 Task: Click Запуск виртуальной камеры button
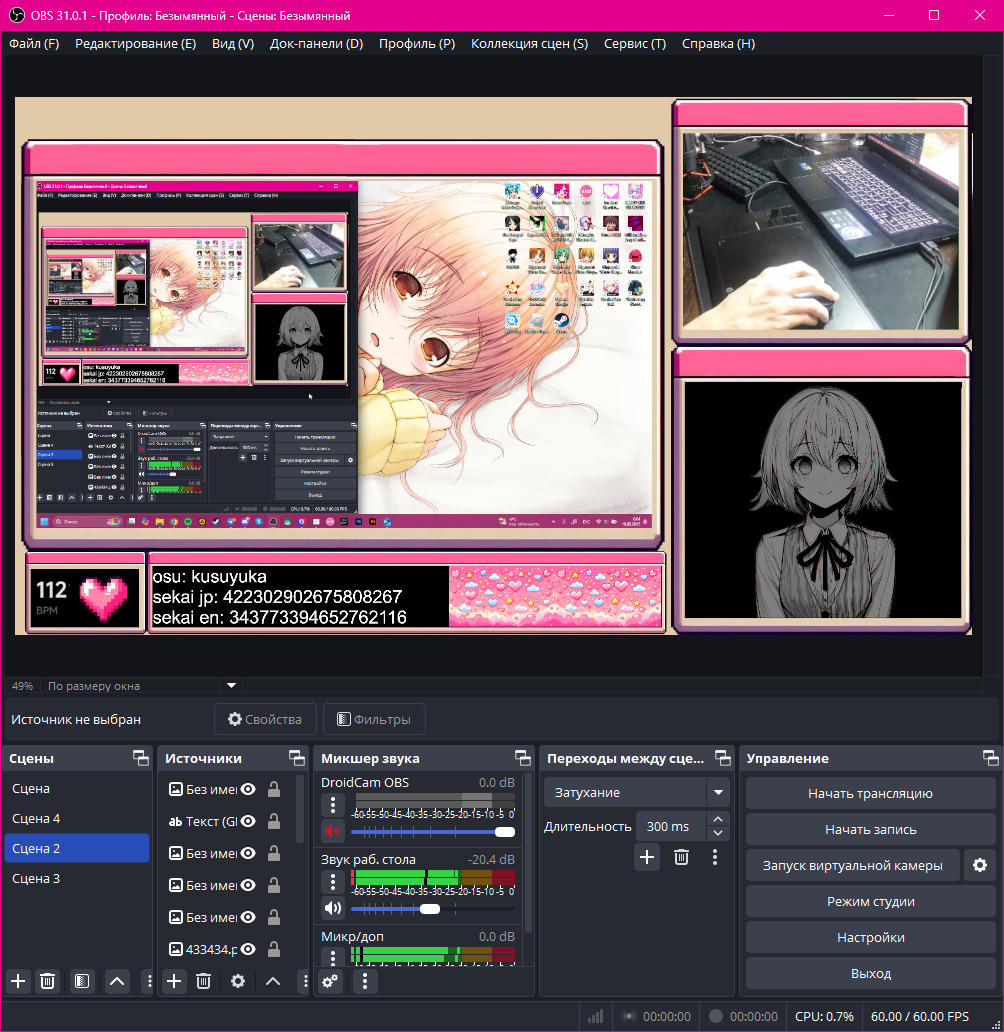[853, 865]
